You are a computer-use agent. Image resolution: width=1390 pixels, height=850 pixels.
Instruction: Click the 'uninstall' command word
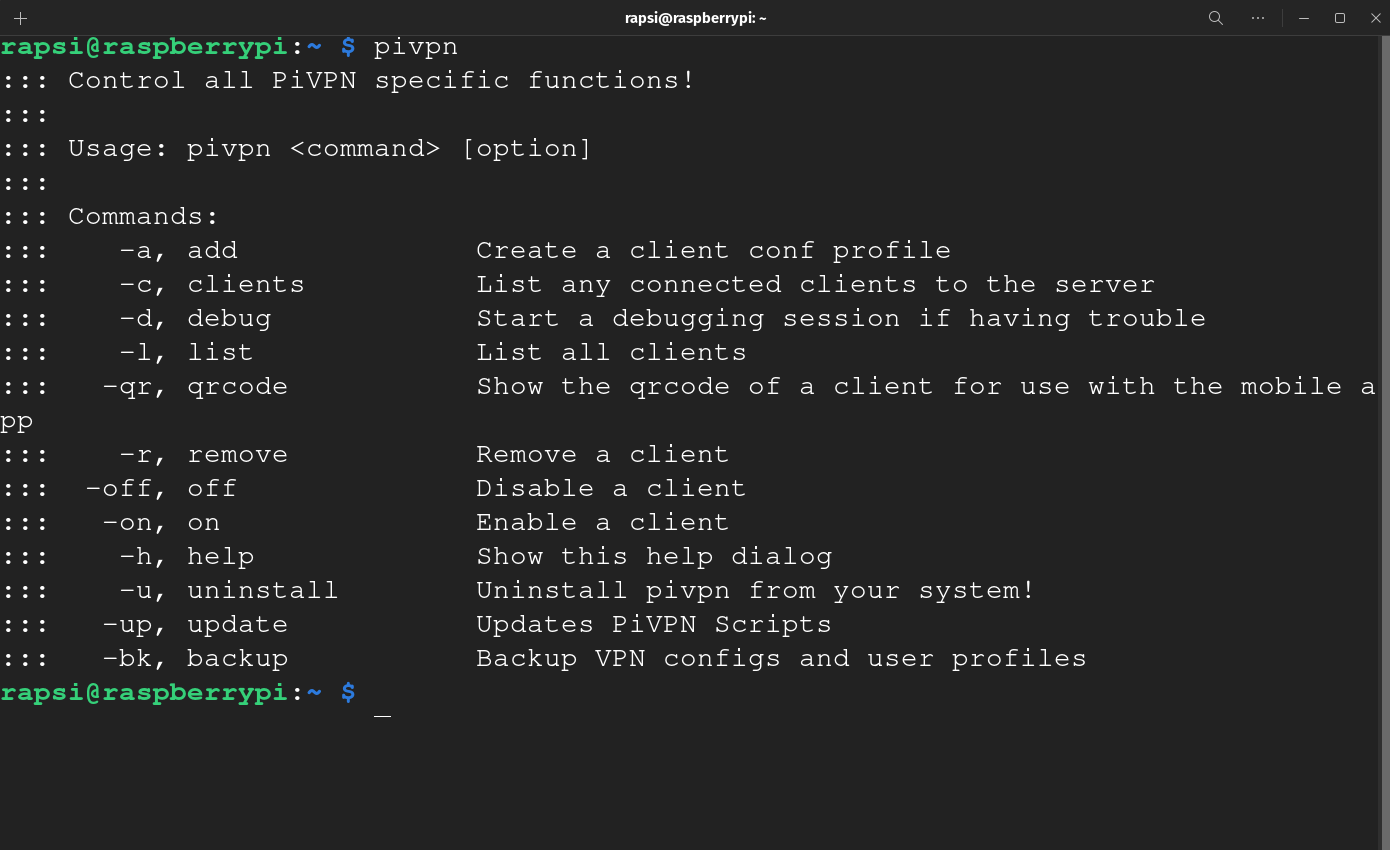(263, 590)
